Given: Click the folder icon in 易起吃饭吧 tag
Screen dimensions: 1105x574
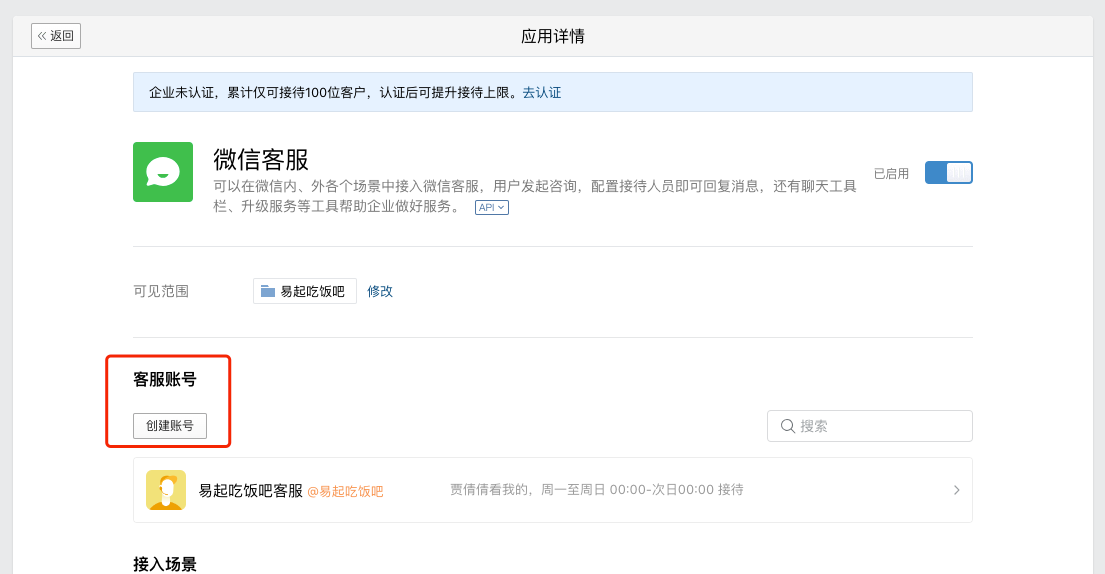Looking at the screenshot, I should (268, 291).
